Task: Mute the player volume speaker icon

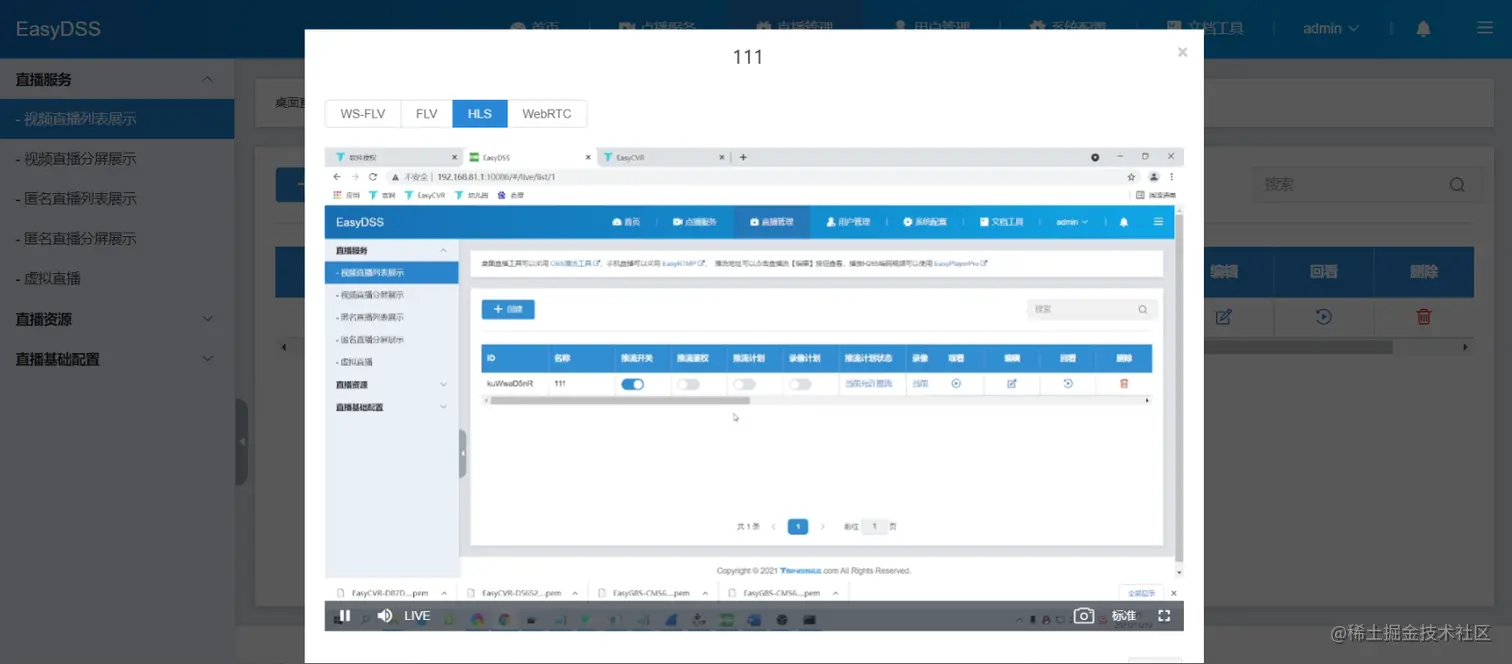Action: pos(384,616)
